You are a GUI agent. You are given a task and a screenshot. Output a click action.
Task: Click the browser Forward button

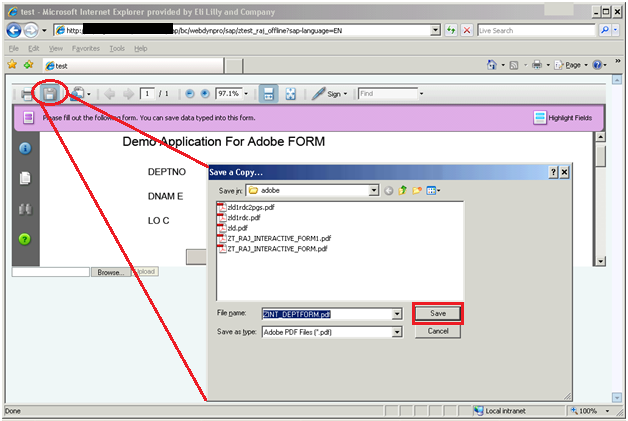click(31, 30)
